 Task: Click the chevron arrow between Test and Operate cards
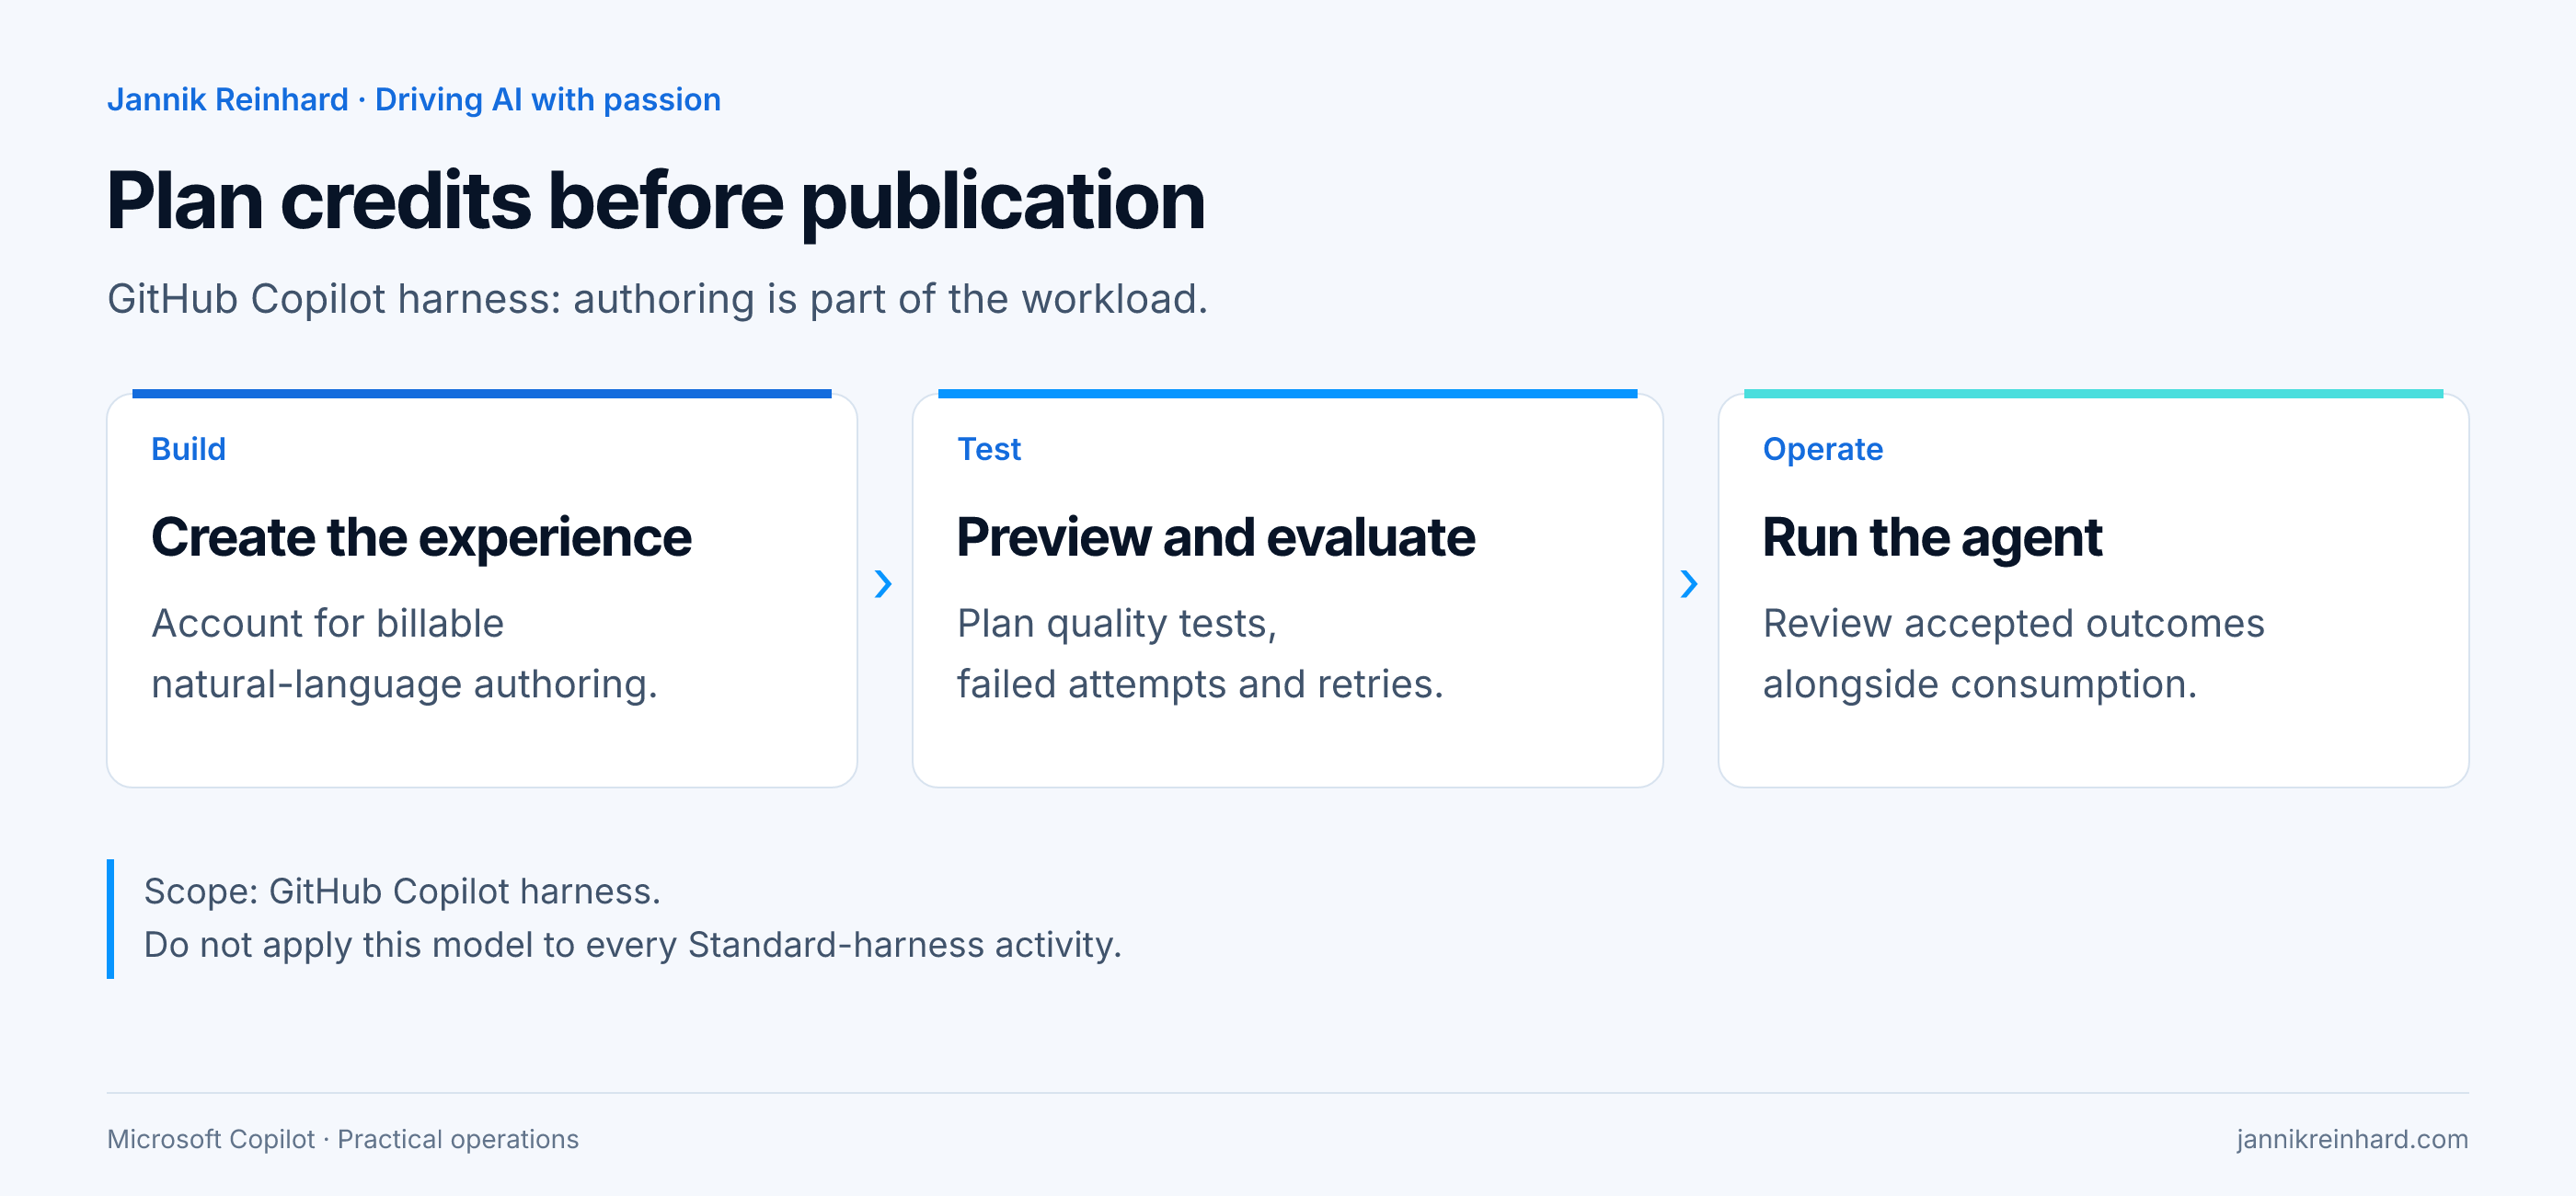[x=1689, y=584]
